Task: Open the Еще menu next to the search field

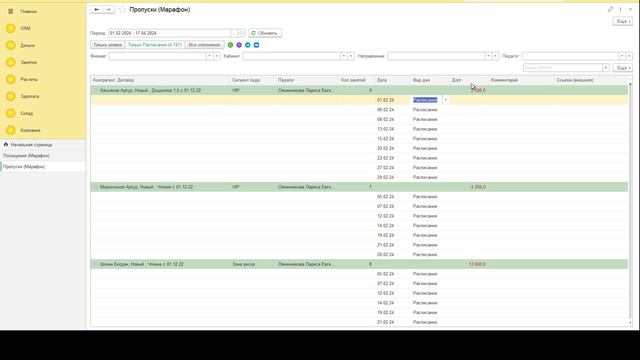Action: (x=623, y=68)
